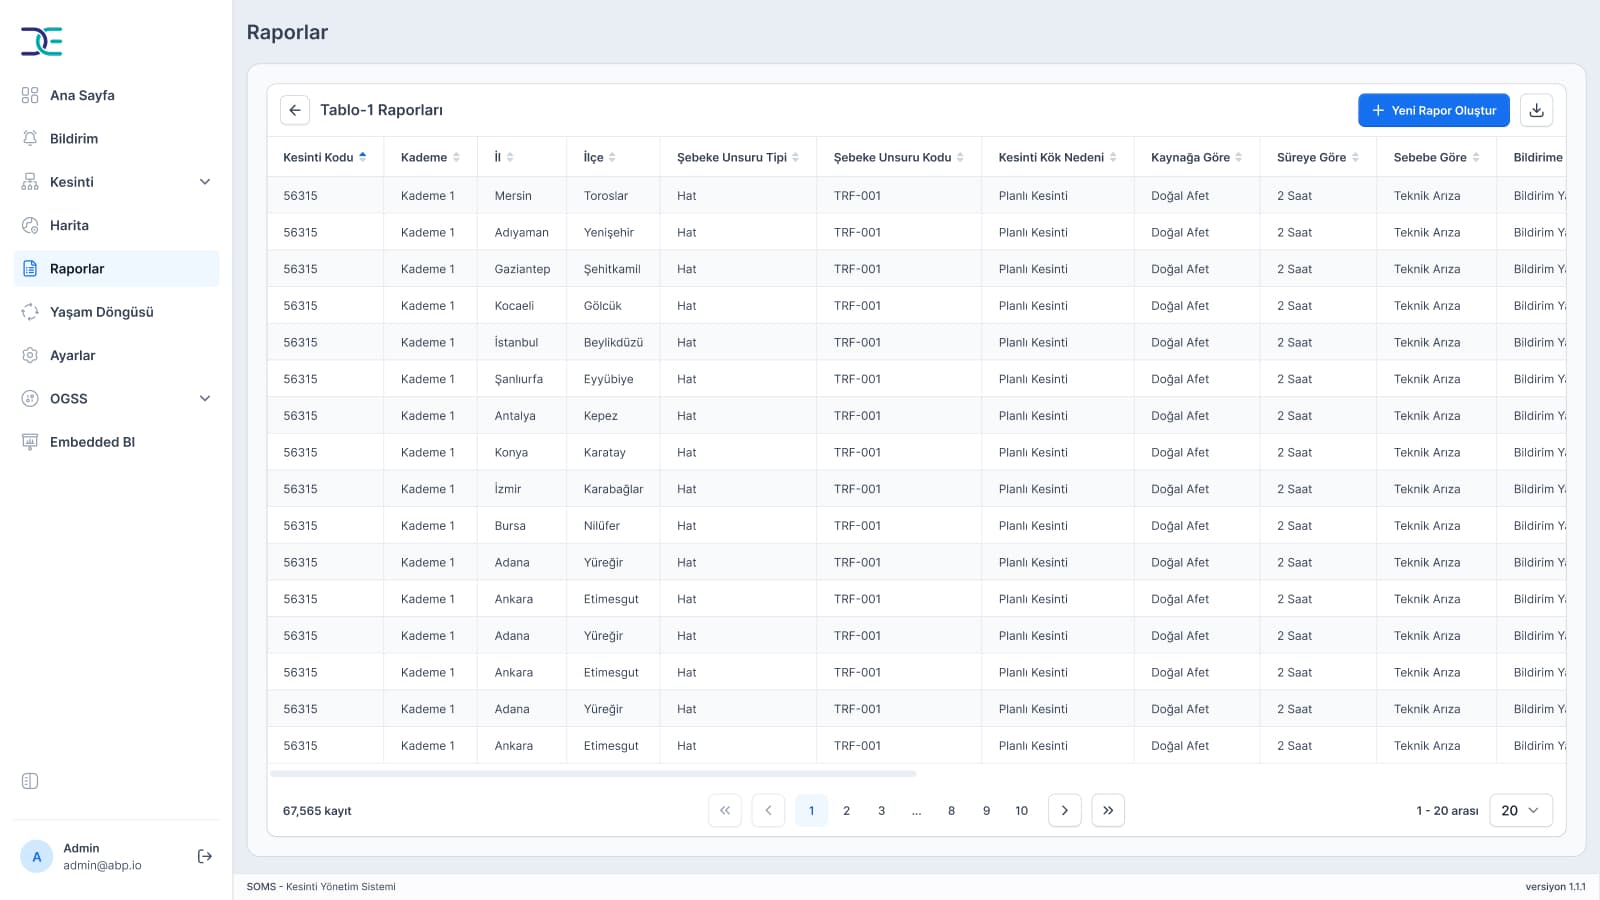The image size is (1600, 900).
Task: Click the Gaziantep province cell
Action: (x=522, y=269)
